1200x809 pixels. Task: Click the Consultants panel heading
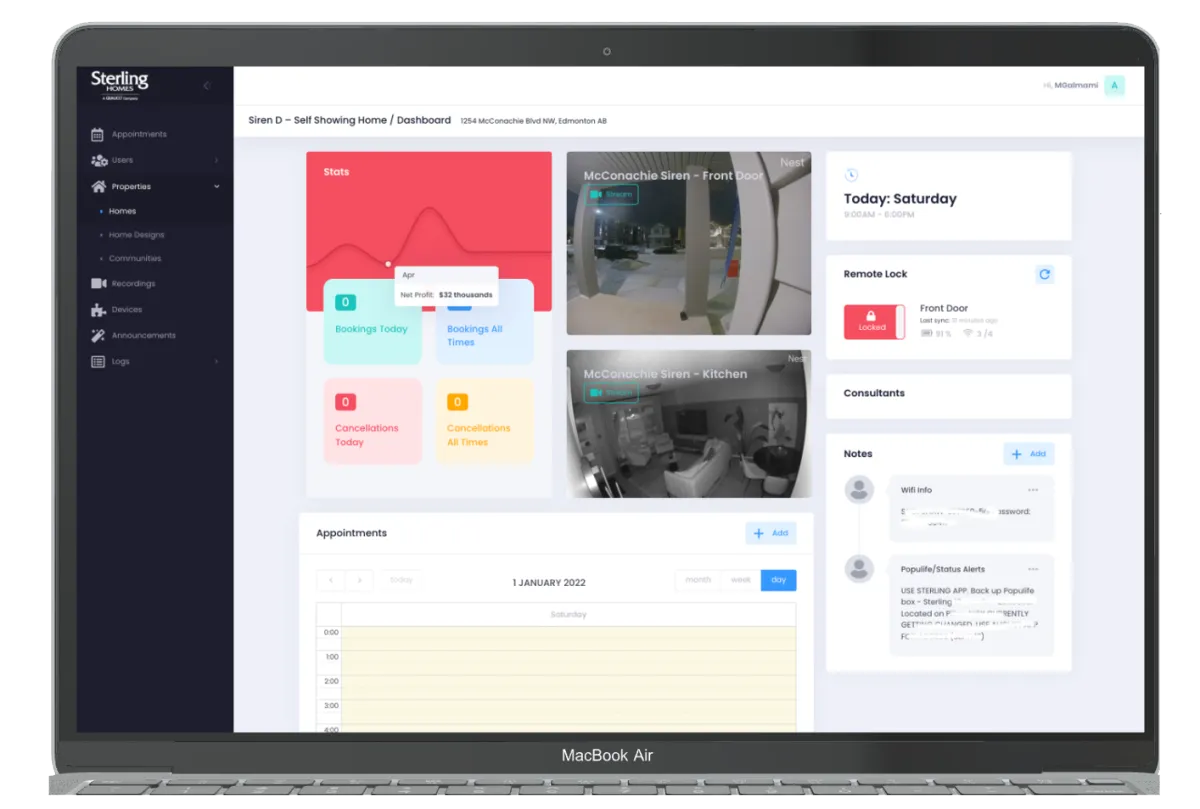(x=874, y=393)
